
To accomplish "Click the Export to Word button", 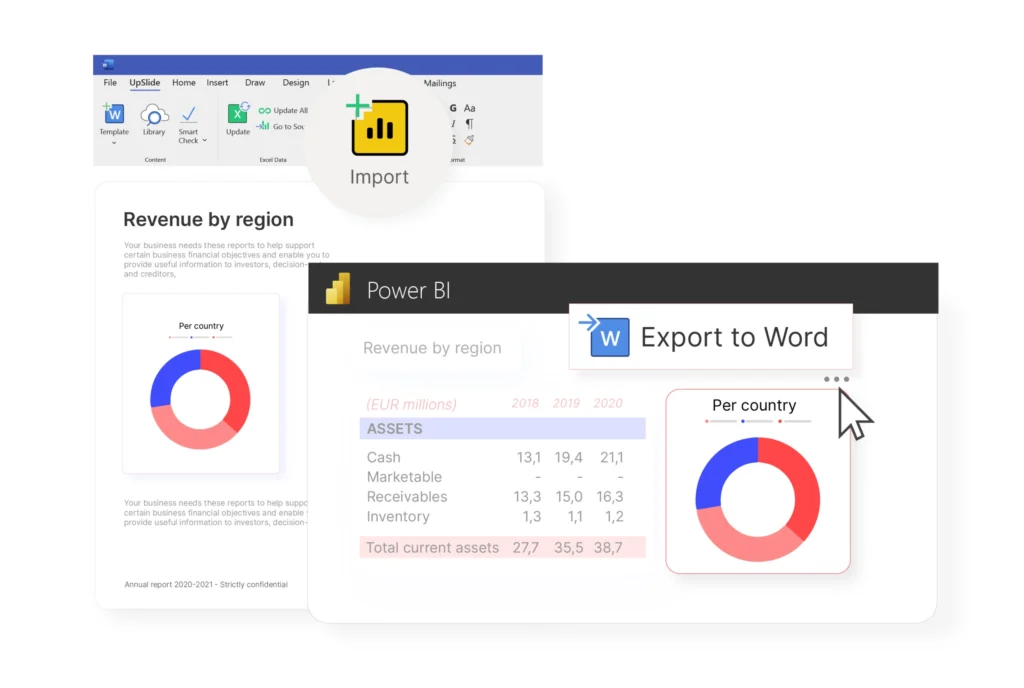I will [734, 337].
